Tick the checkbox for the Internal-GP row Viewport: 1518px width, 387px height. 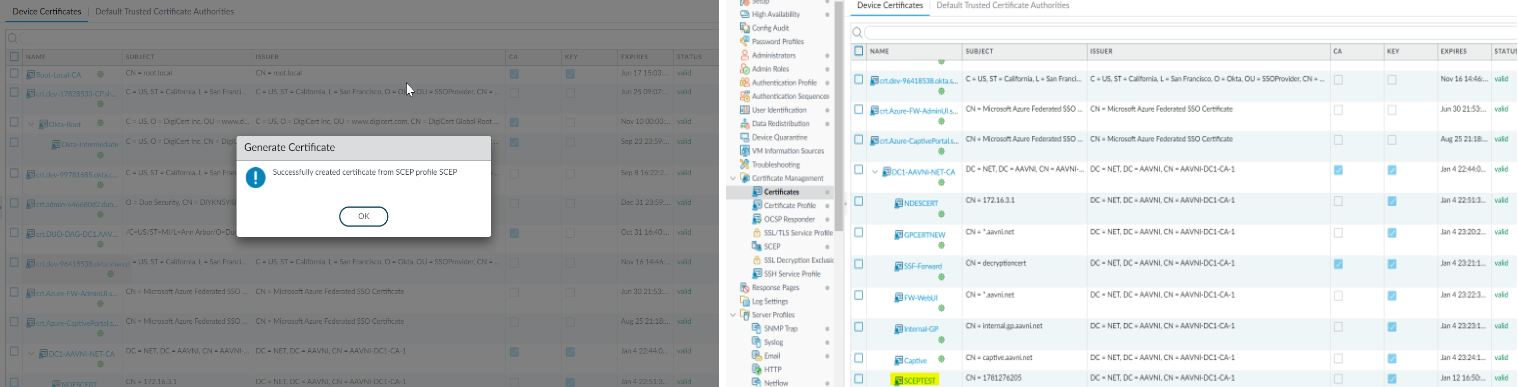(858, 326)
